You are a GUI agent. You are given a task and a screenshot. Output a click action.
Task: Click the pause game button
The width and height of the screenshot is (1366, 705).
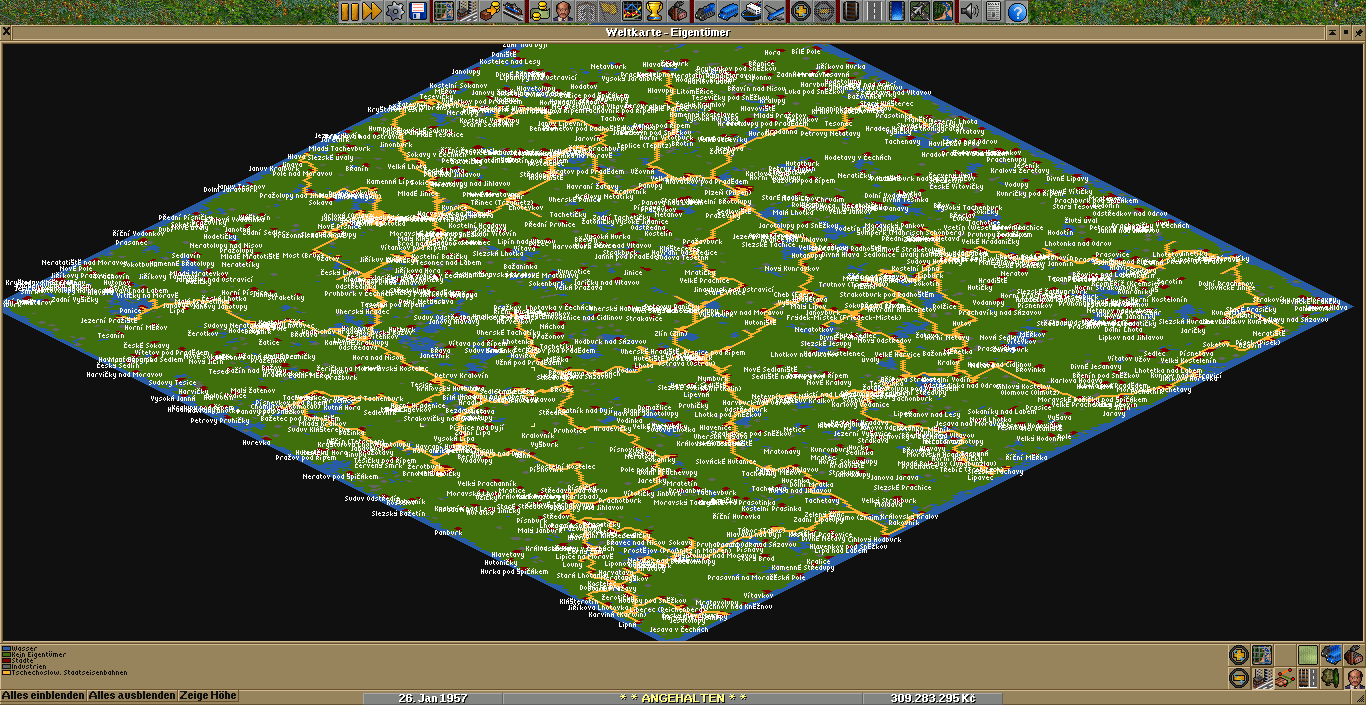click(349, 12)
